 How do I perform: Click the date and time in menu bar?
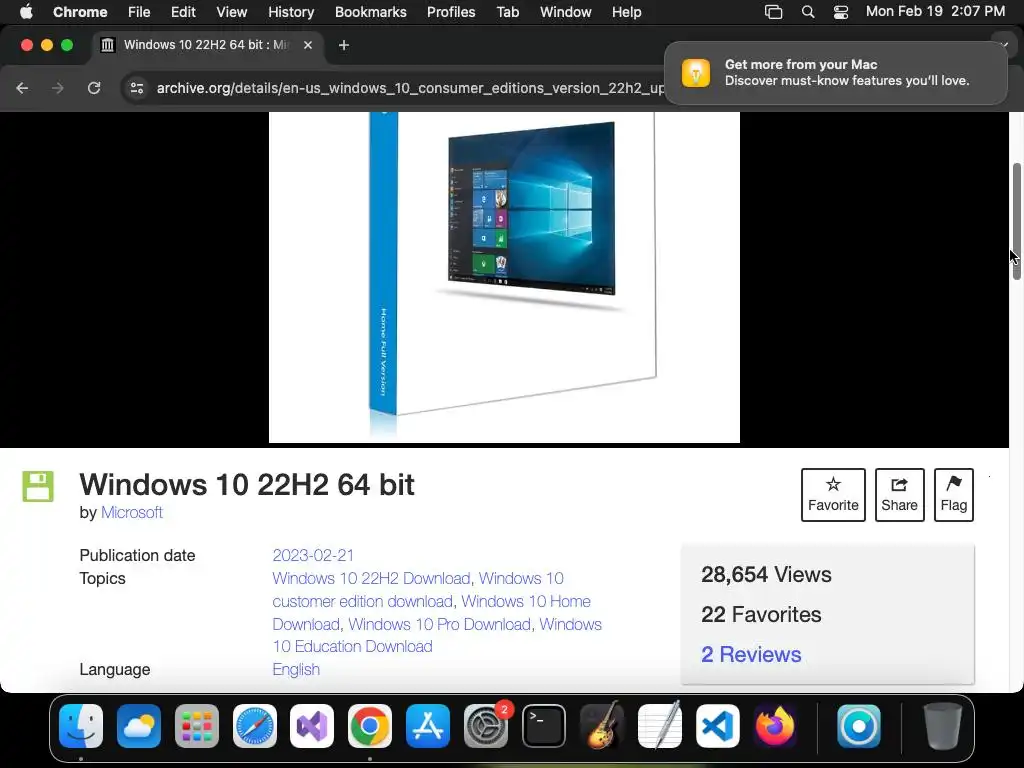pos(935,11)
